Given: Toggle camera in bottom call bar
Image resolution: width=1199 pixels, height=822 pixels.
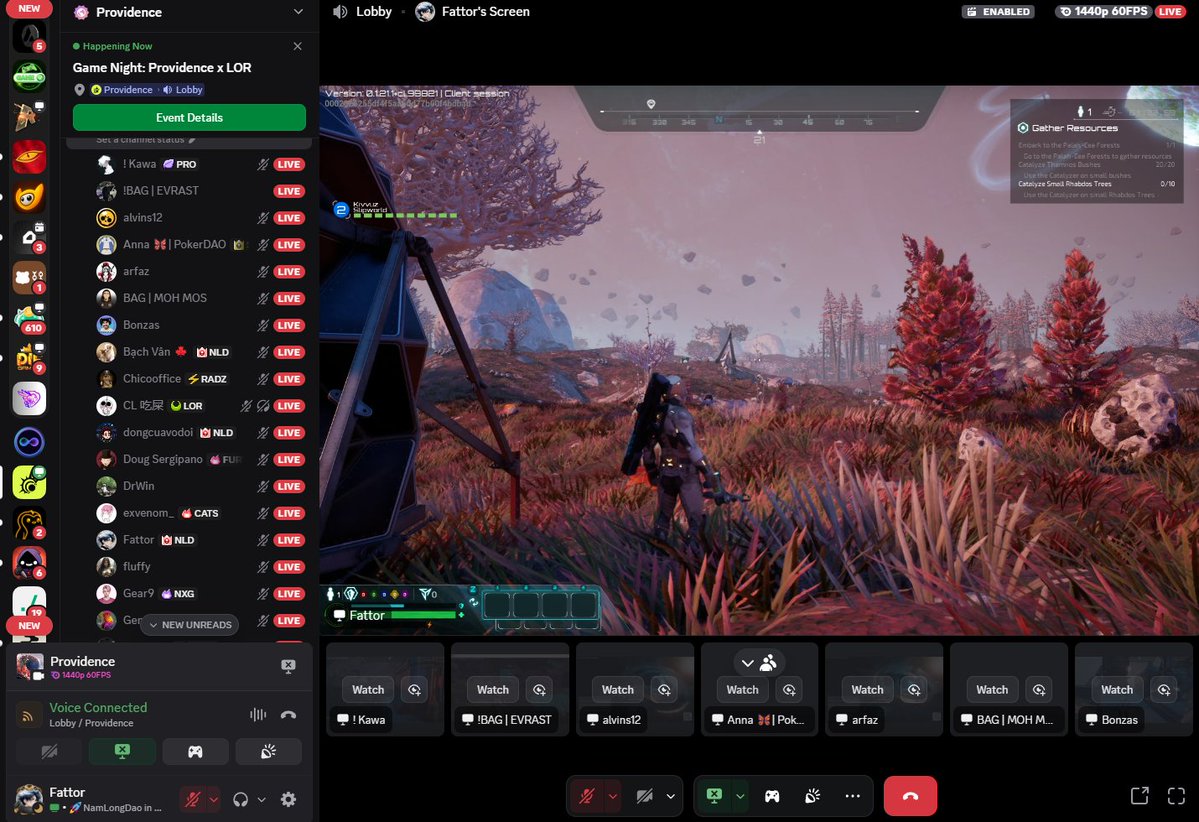Looking at the screenshot, I should [x=645, y=796].
